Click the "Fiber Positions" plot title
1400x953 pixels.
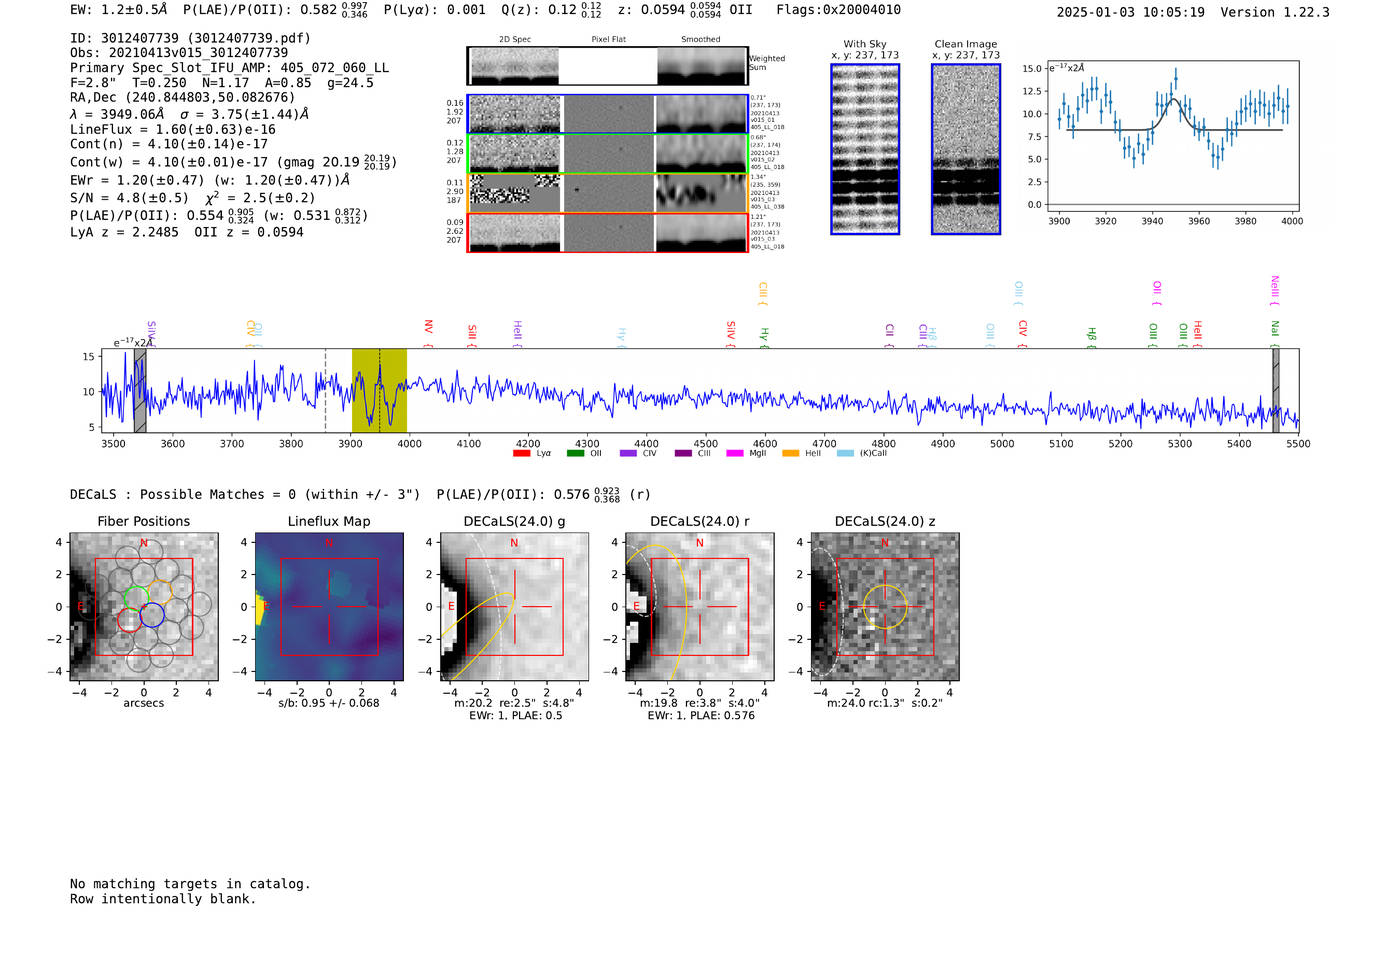(x=144, y=521)
